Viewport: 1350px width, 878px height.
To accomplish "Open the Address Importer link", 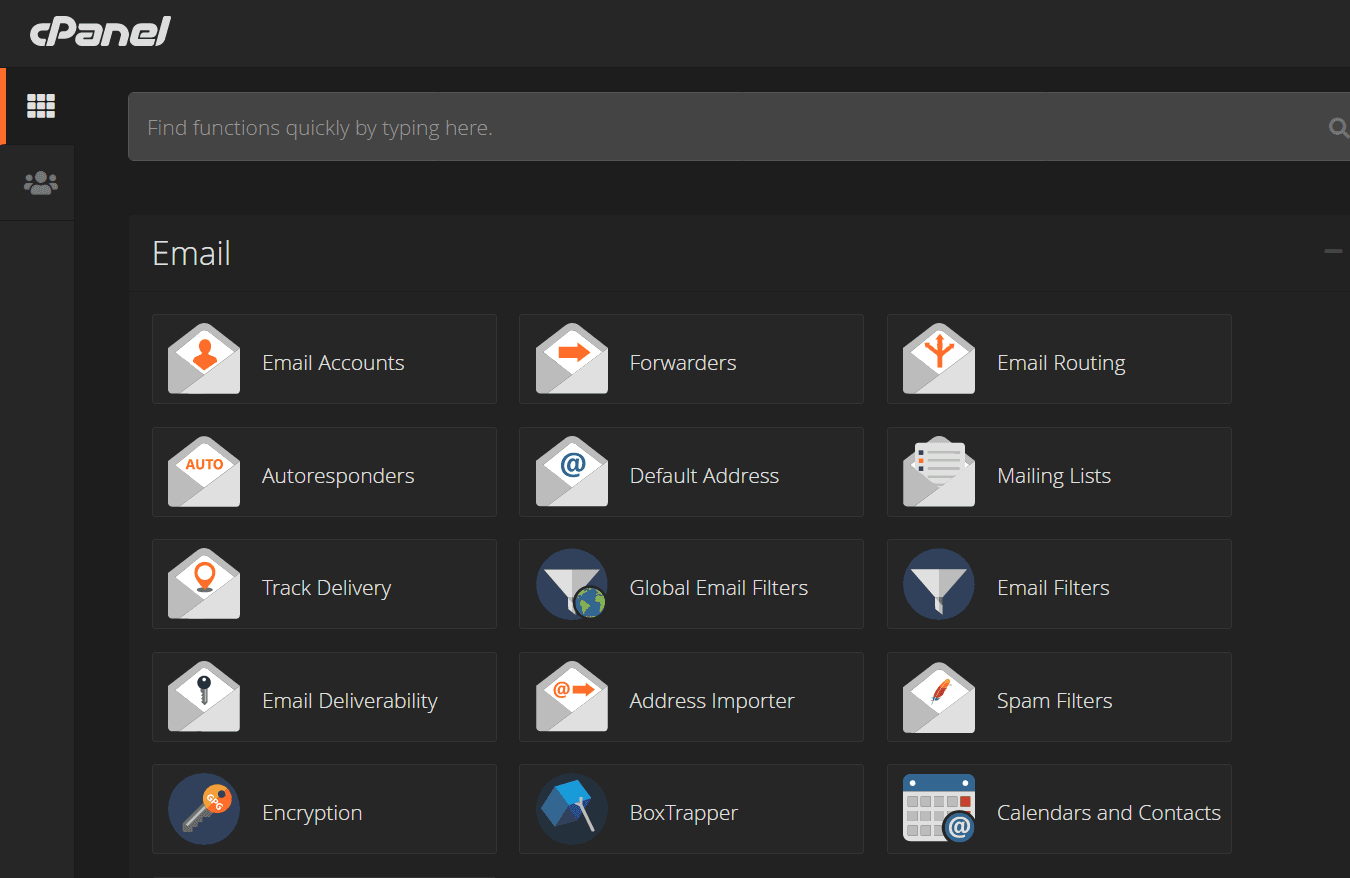I will [712, 701].
